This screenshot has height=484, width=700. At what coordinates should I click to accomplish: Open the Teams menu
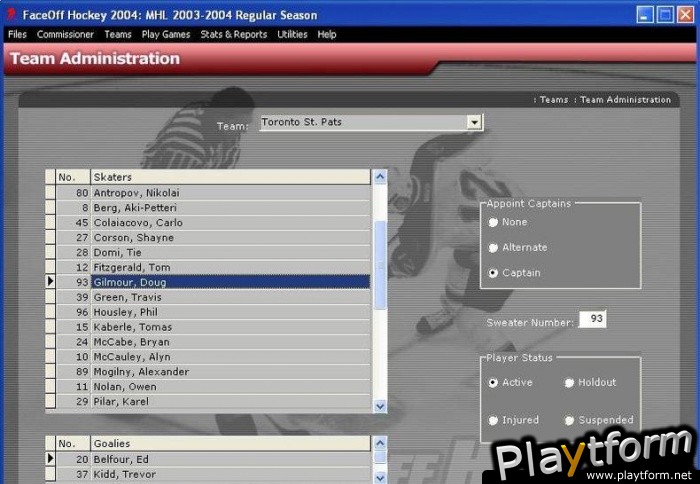point(118,34)
